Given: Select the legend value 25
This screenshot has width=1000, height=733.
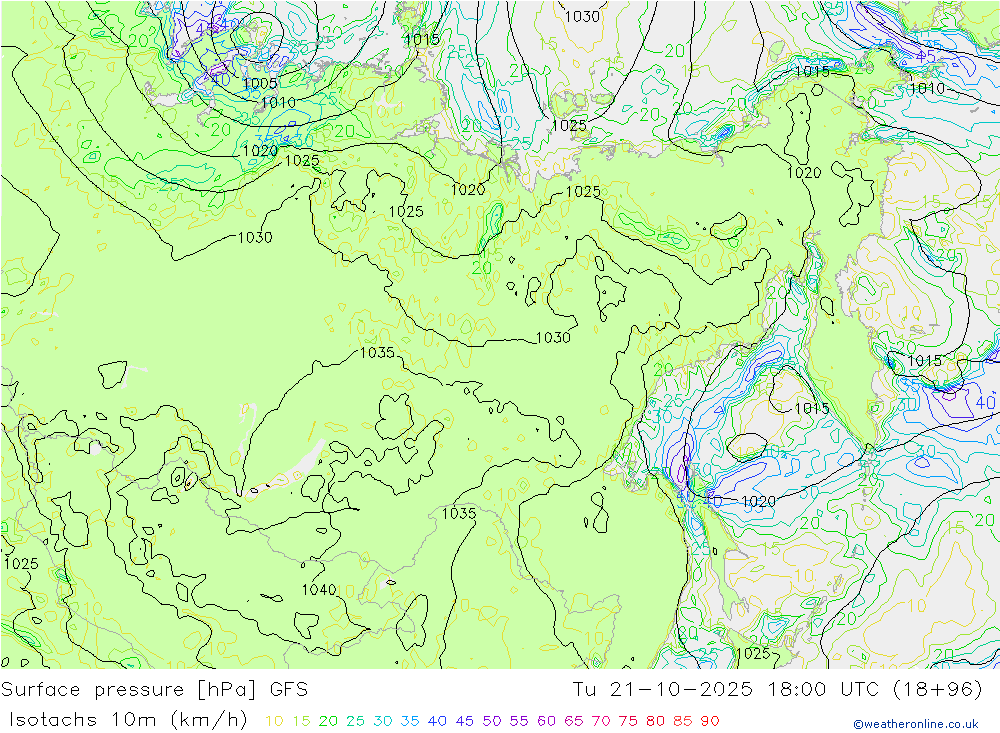Looking at the screenshot, I should click(x=356, y=722).
